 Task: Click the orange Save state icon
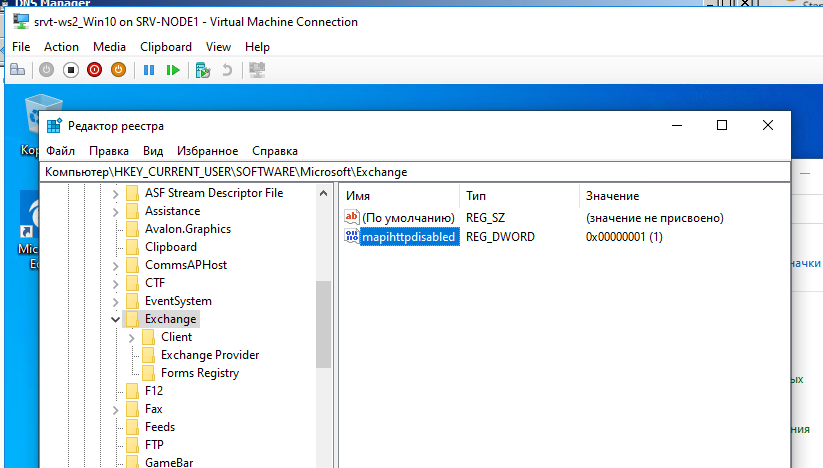point(119,70)
